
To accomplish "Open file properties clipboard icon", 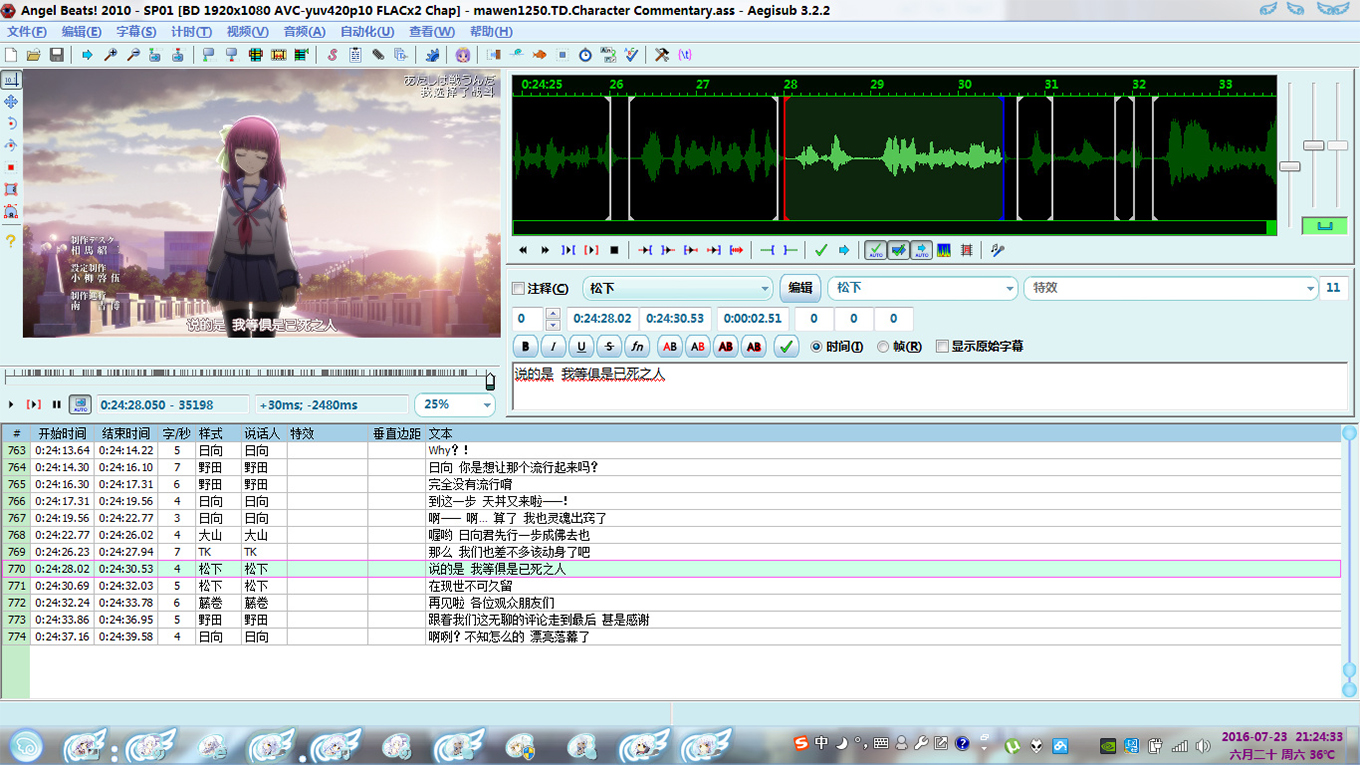I will (x=355, y=55).
